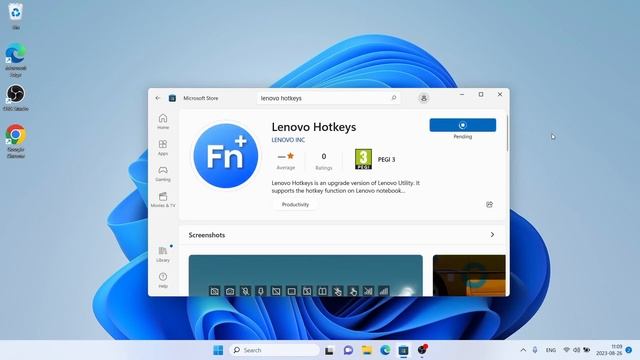640x360 pixels.
Task: Open the Recycle Bin desktop icon
Action: pos(16,16)
